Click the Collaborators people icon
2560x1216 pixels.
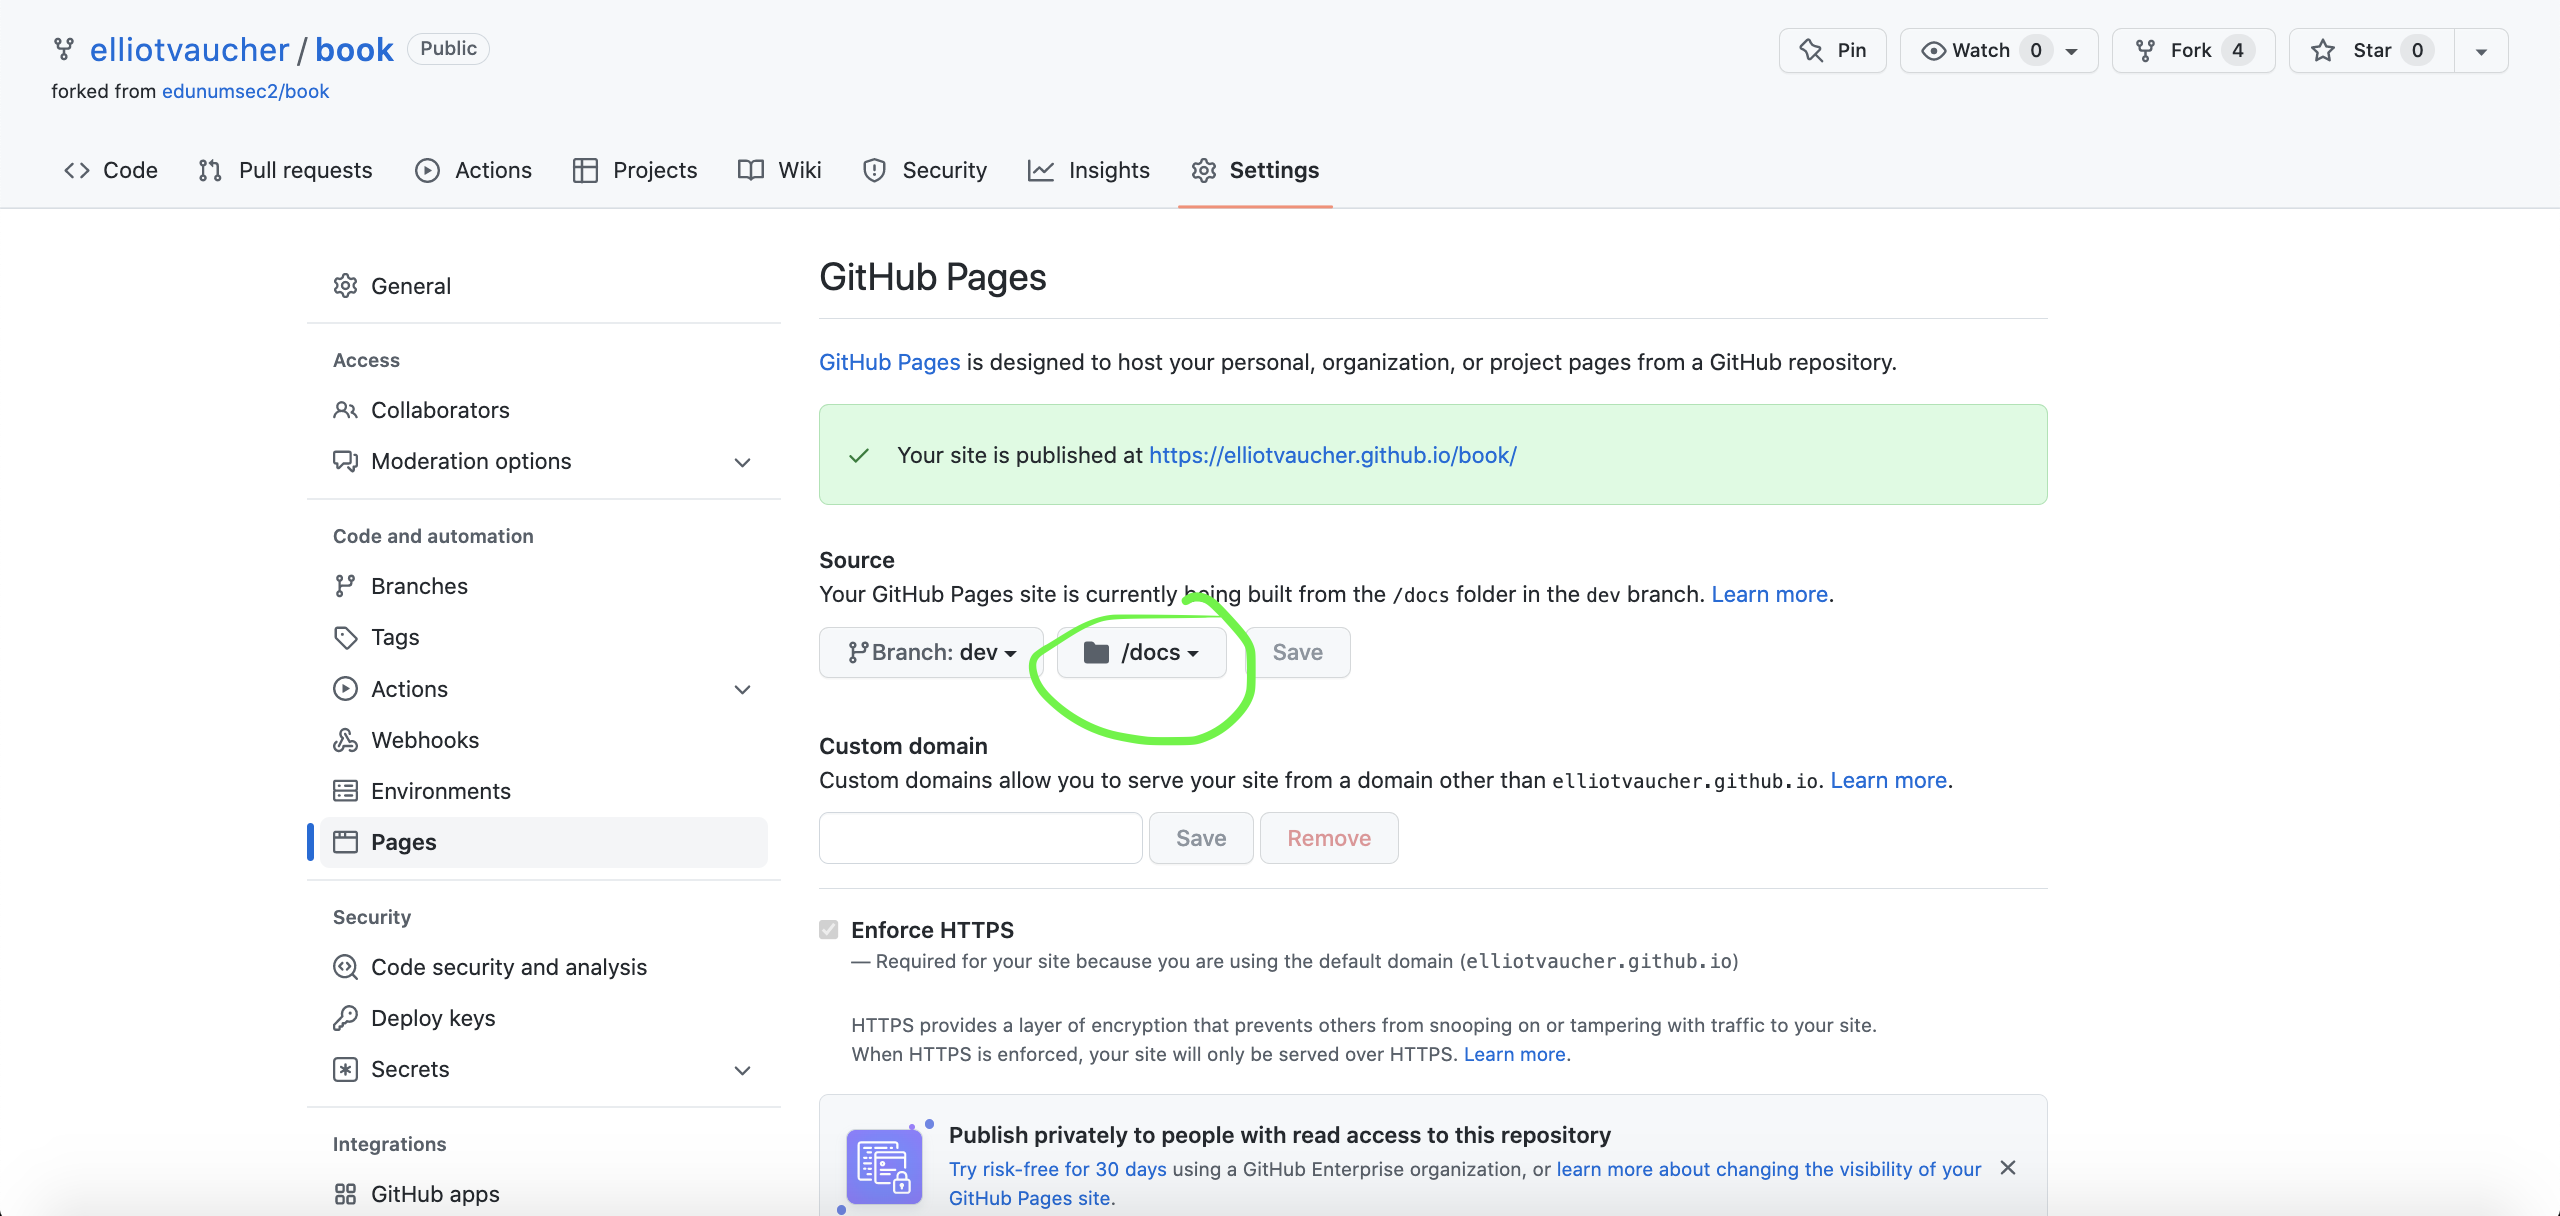click(346, 410)
